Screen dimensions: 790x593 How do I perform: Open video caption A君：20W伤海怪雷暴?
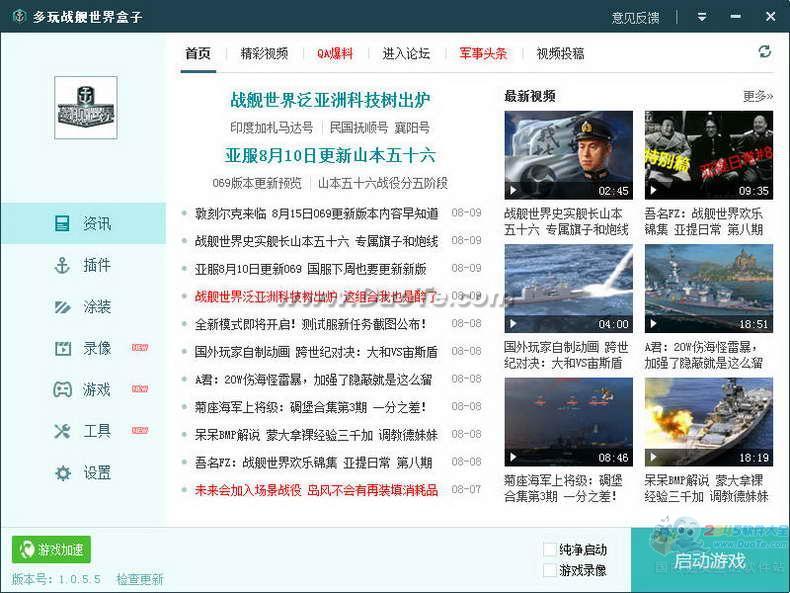[x=704, y=355]
